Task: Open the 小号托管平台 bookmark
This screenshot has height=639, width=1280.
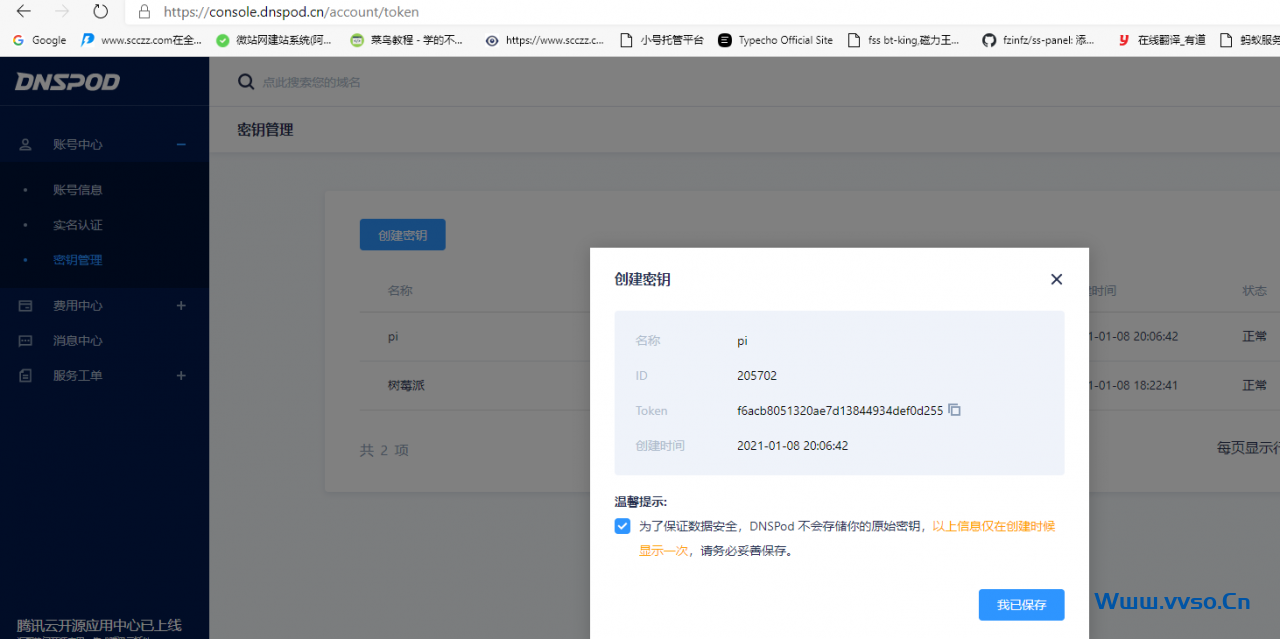Action: point(662,40)
